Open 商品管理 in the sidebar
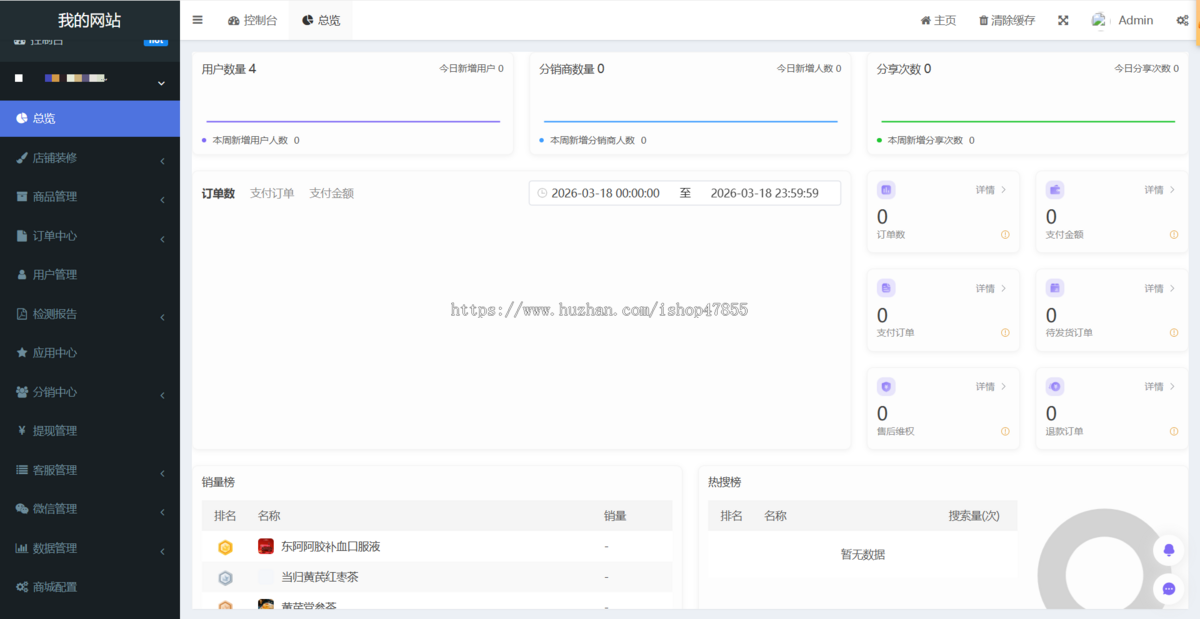 tap(90, 197)
